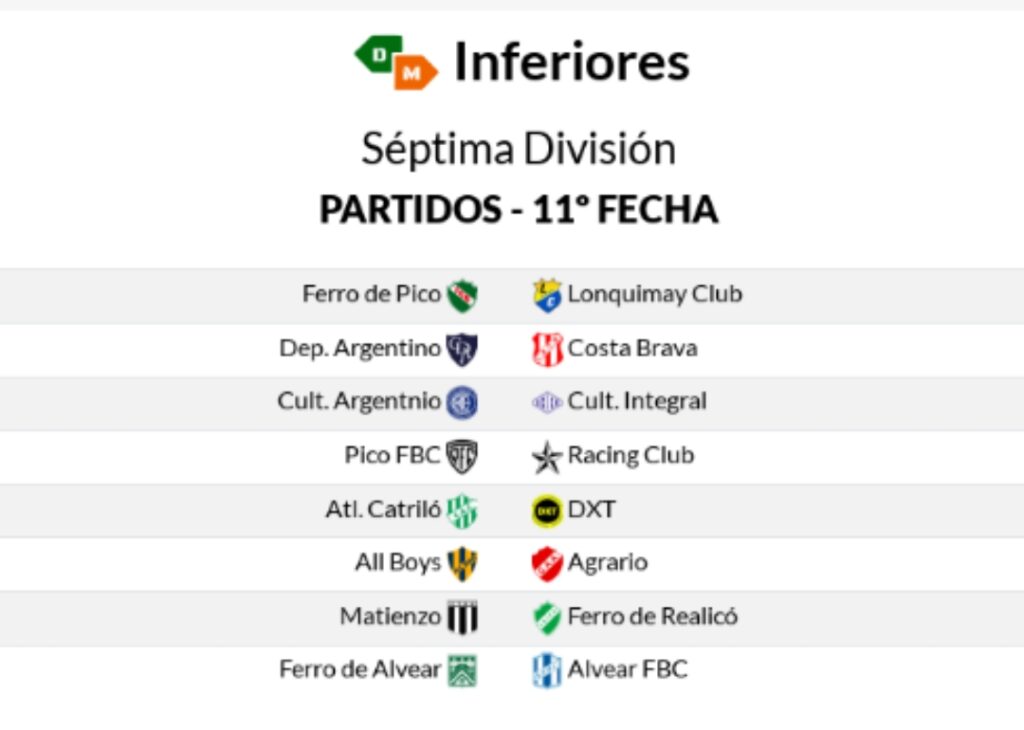1024x730 pixels.
Task: Click the Atl. Catriló green crest
Action: pyautogui.click(x=462, y=510)
